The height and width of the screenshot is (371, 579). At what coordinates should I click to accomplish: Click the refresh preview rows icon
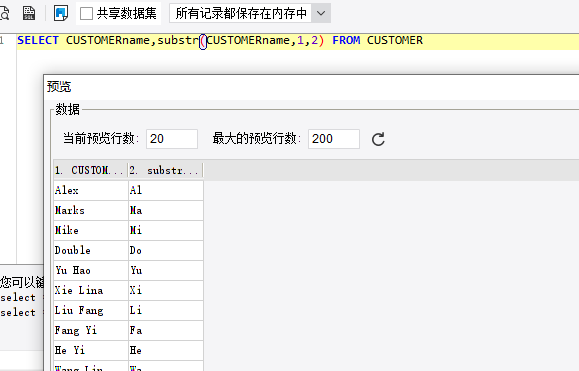(378, 139)
